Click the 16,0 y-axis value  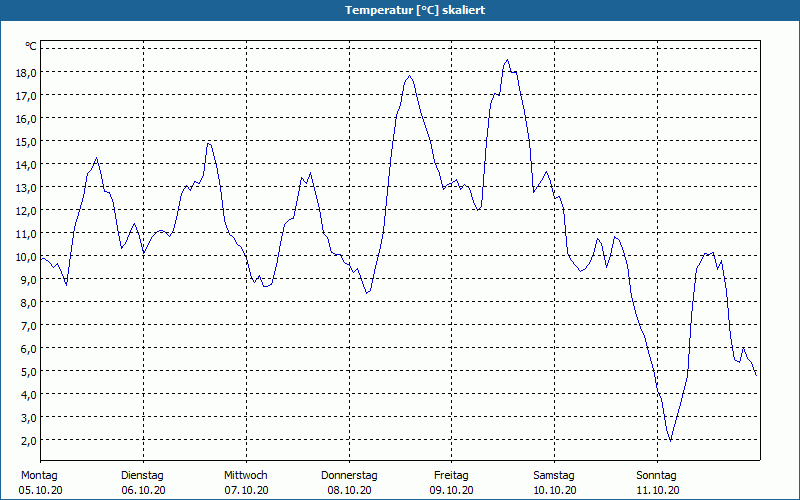coord(27,119)
